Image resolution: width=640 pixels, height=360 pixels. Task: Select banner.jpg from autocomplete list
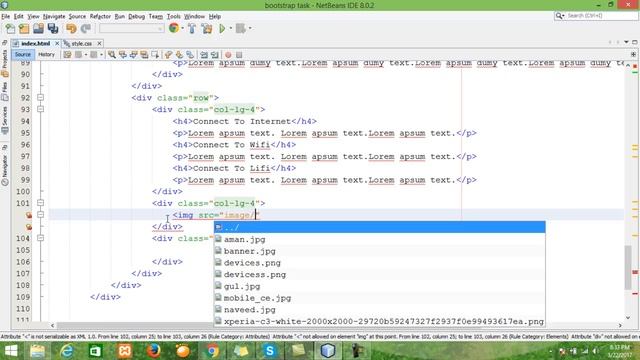click(x=380, y=251)
